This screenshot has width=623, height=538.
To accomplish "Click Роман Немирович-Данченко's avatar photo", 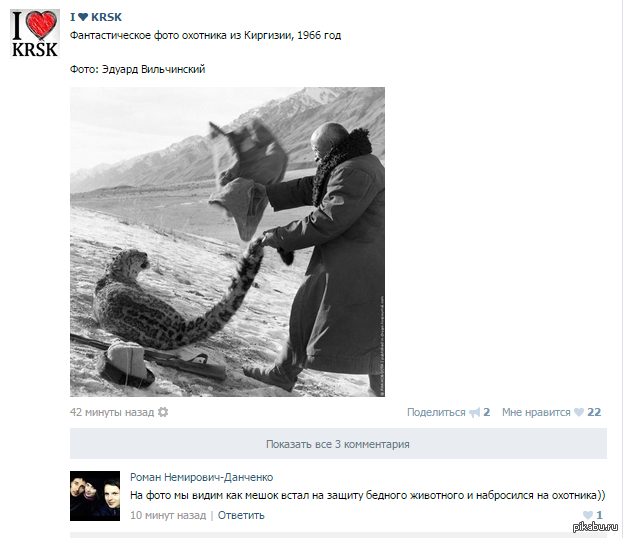I will coord(95,496).
